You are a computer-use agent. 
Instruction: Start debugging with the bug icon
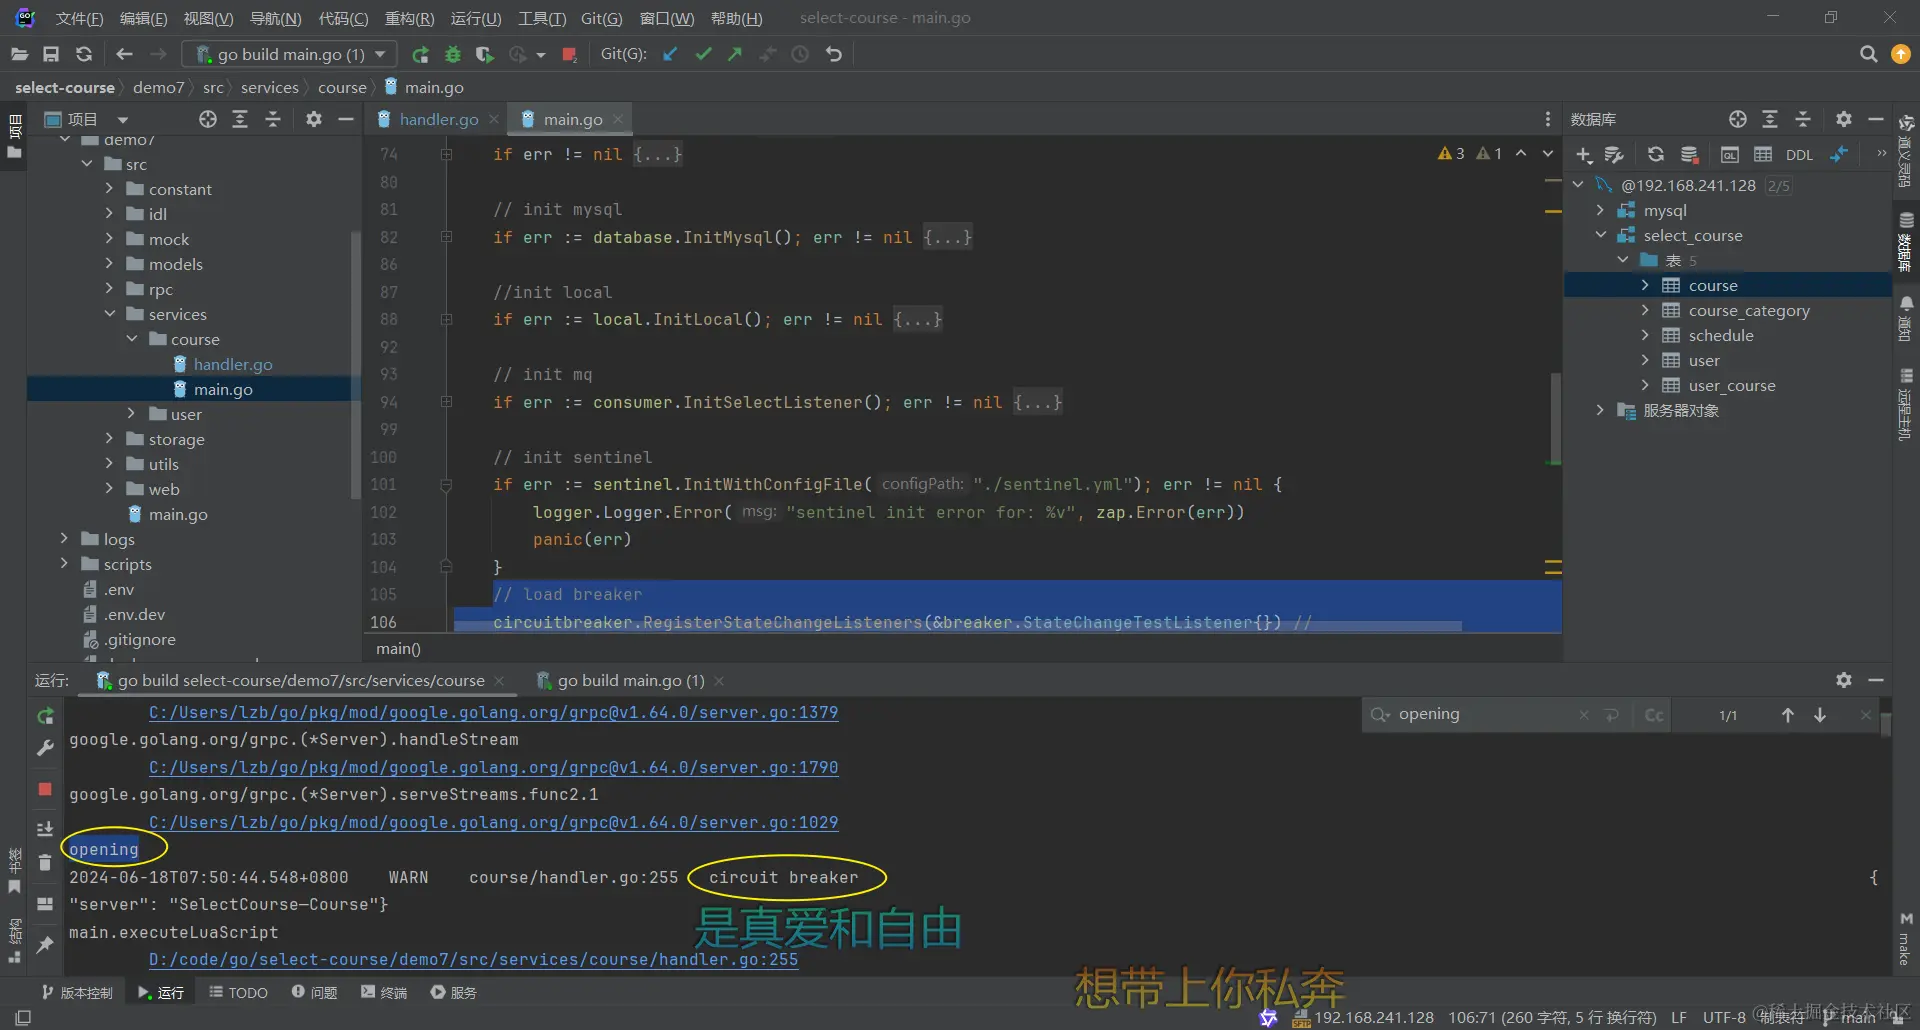453,54
